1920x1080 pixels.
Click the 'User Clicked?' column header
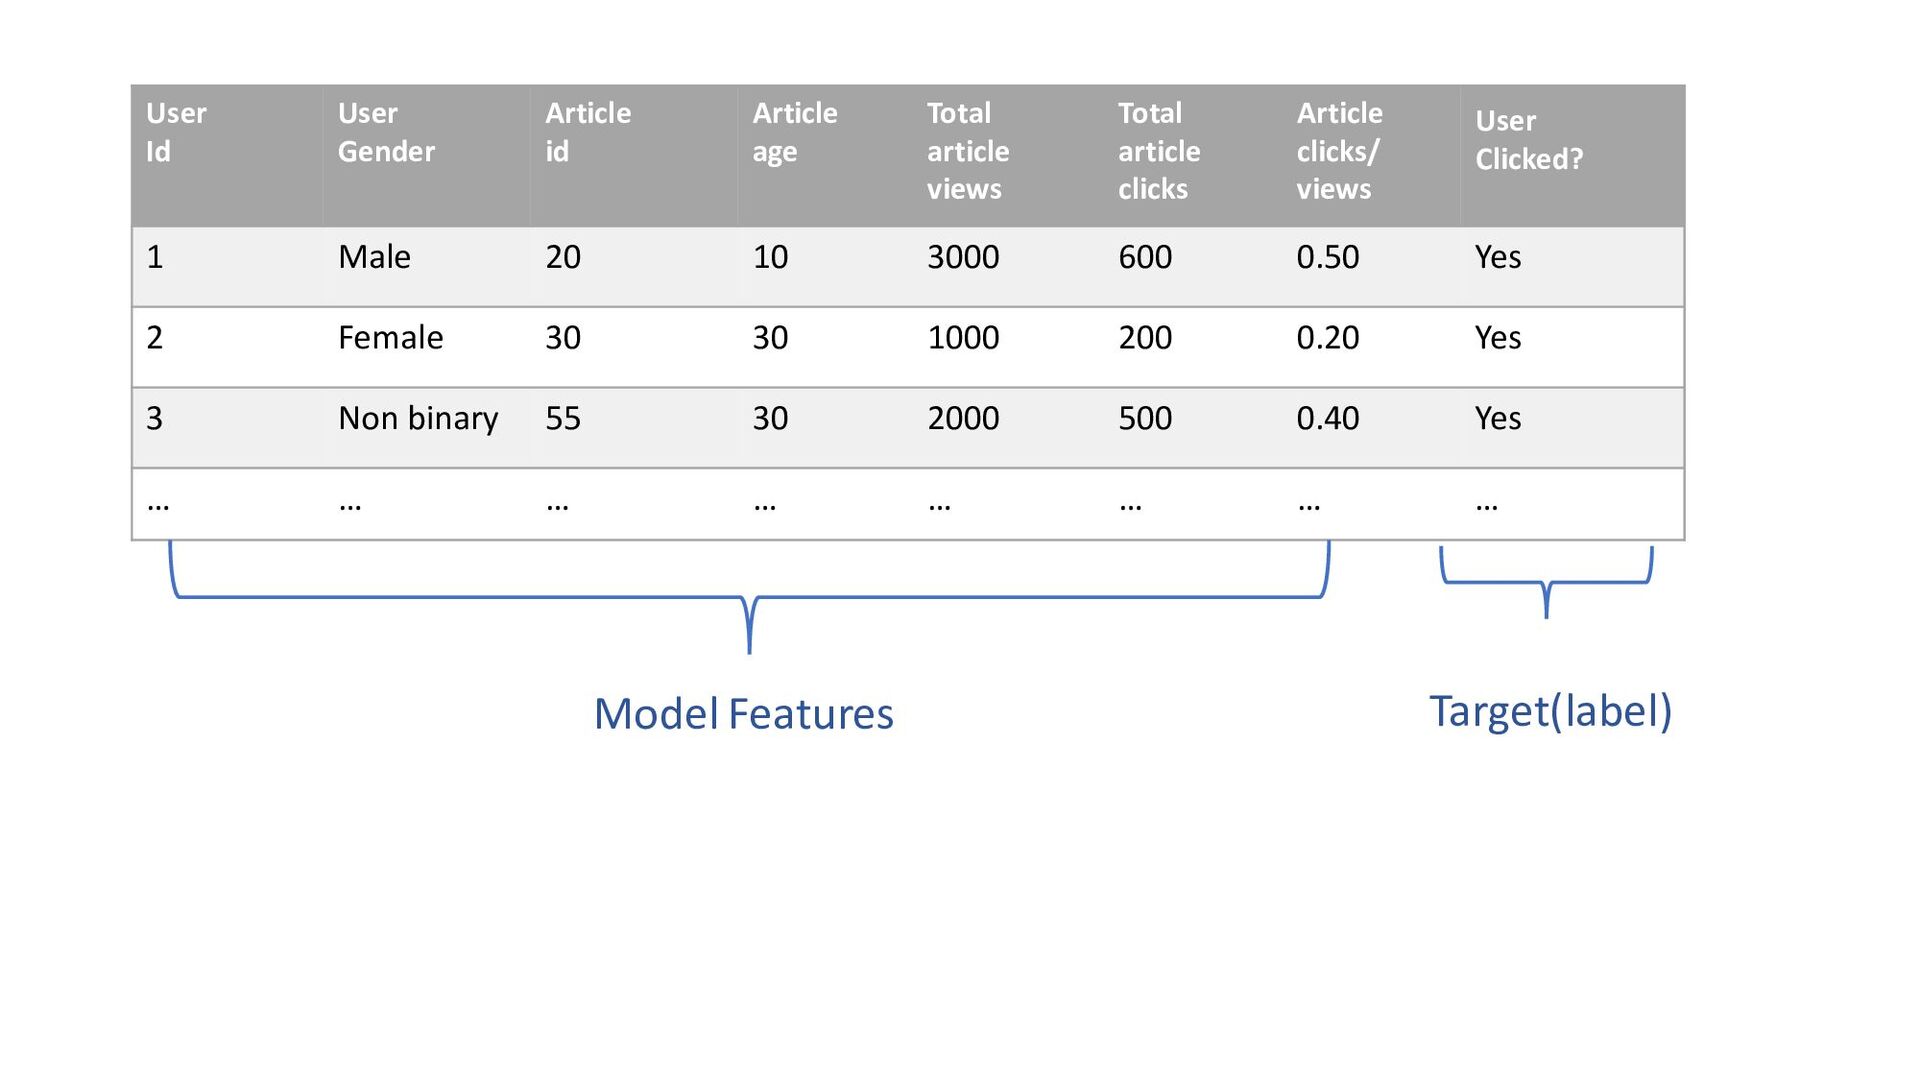(1572, 156)
